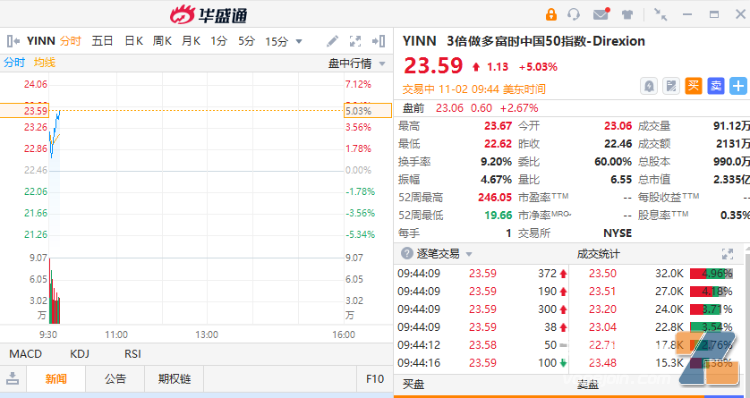Open the stock notes icon
750x398 pixels.
(x=671, y=86)
